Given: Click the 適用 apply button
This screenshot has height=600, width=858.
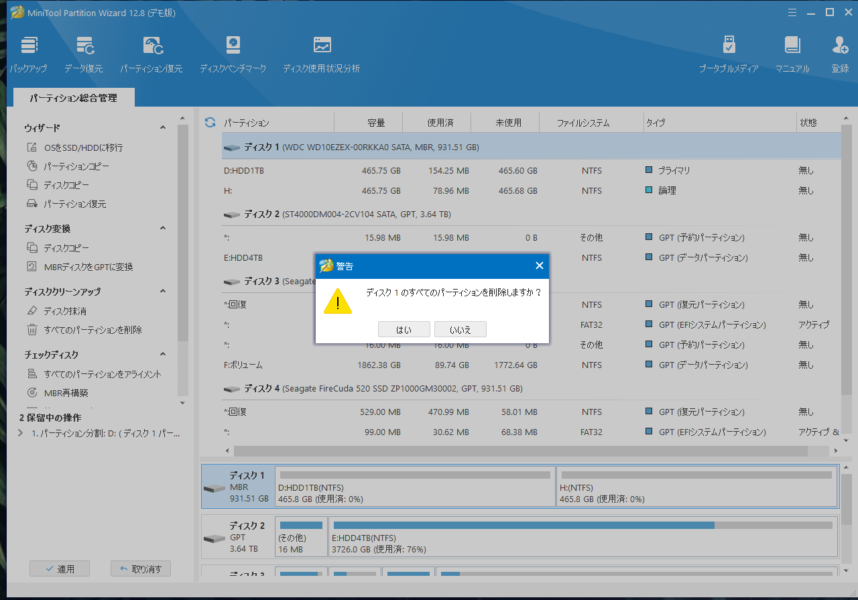Looking at the screenshot, I should point(60,569).
